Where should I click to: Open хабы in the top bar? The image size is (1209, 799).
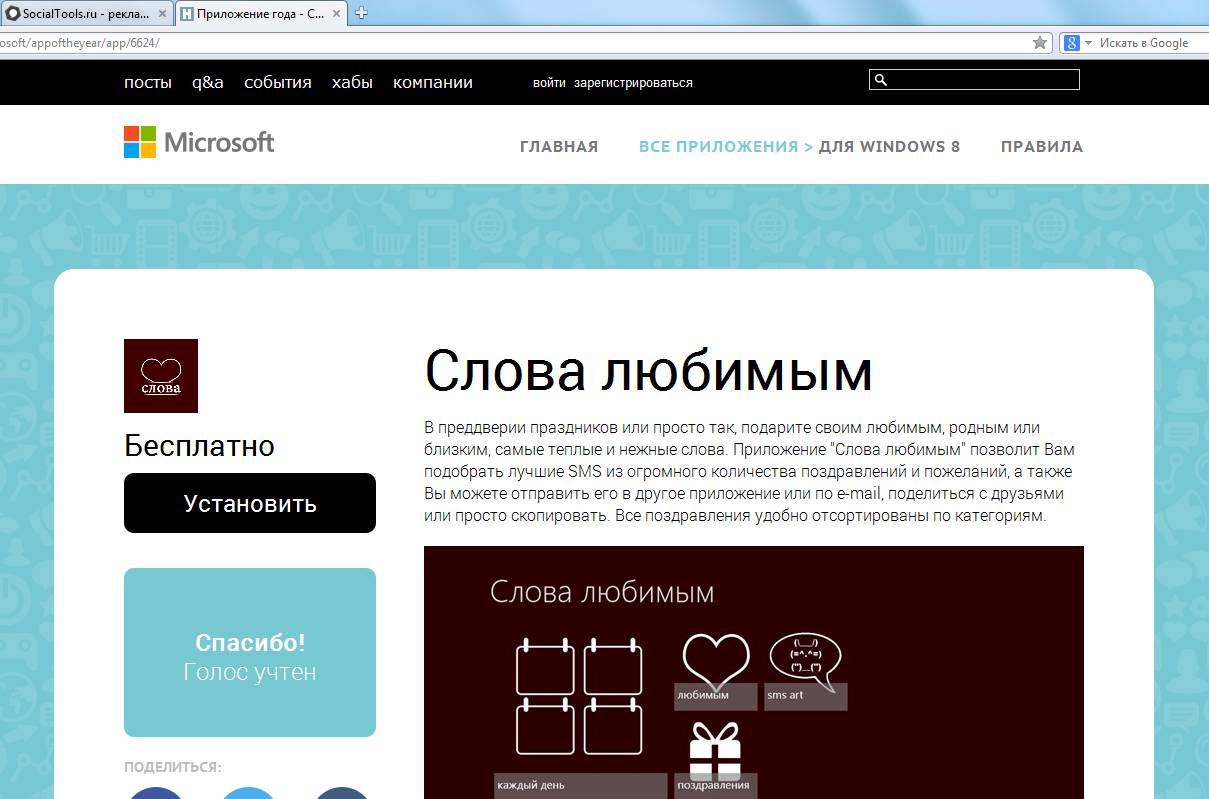pyautogui.click(x=352, y=83)
